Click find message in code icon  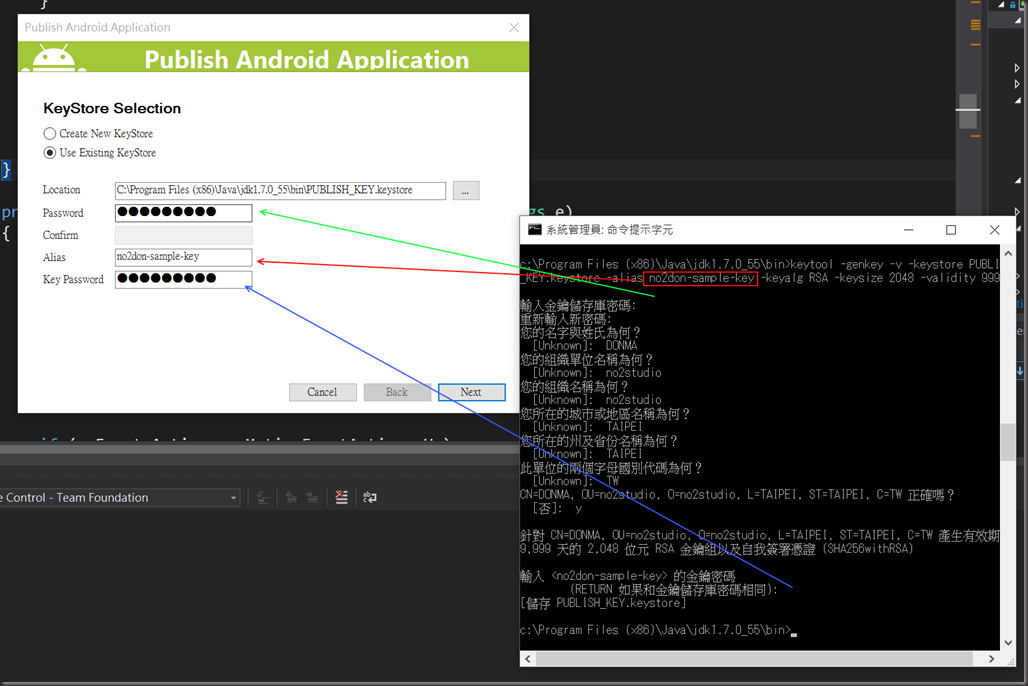pos(262,498)
